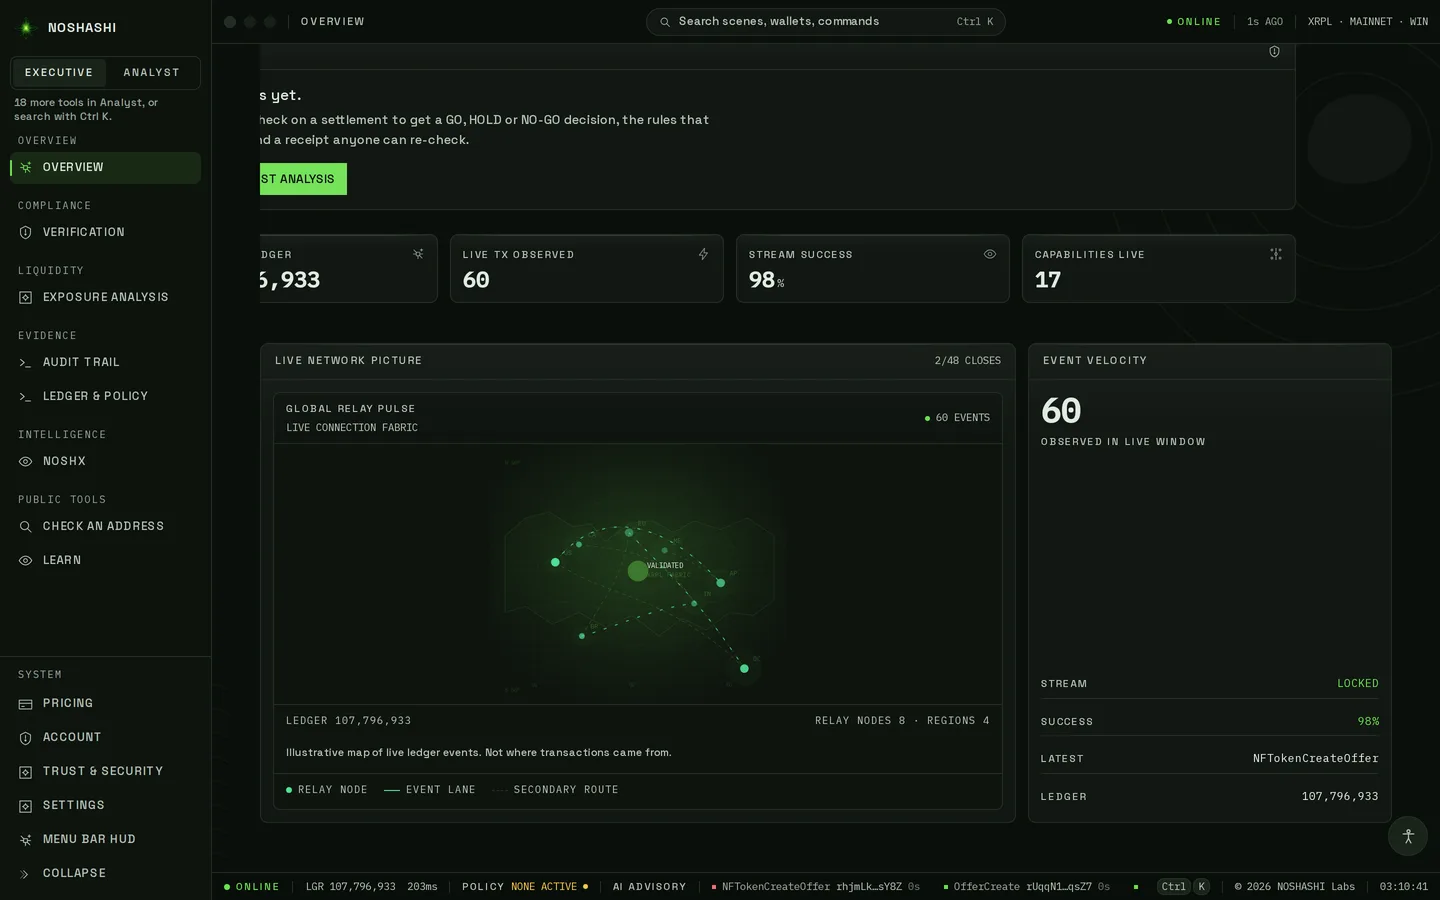This screenshot has height=900, width=1440.
Task: Click the Exposure Analysis icon
Action: coord(26,298)
